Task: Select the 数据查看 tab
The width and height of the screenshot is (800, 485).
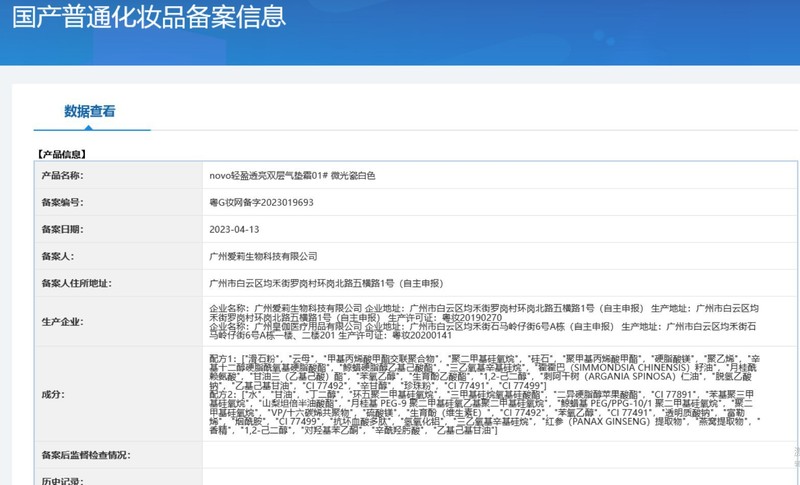Action: 90,111
